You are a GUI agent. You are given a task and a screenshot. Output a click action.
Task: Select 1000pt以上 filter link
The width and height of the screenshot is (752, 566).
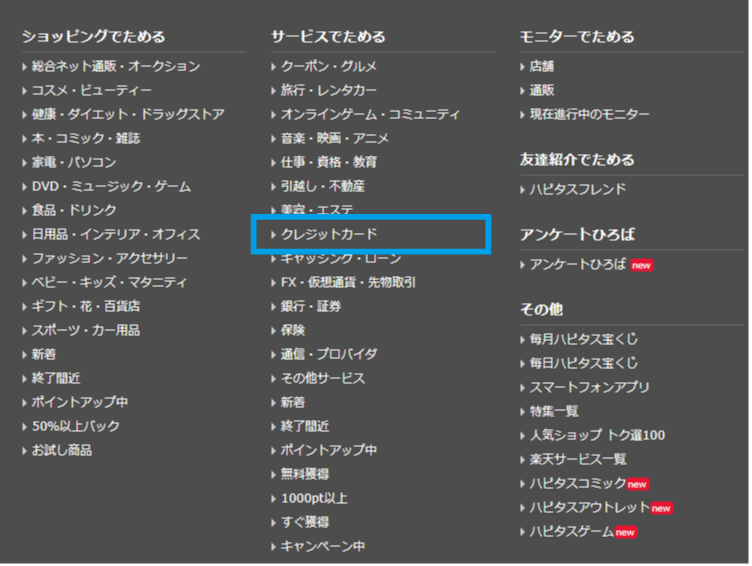(x=314, y=499)
